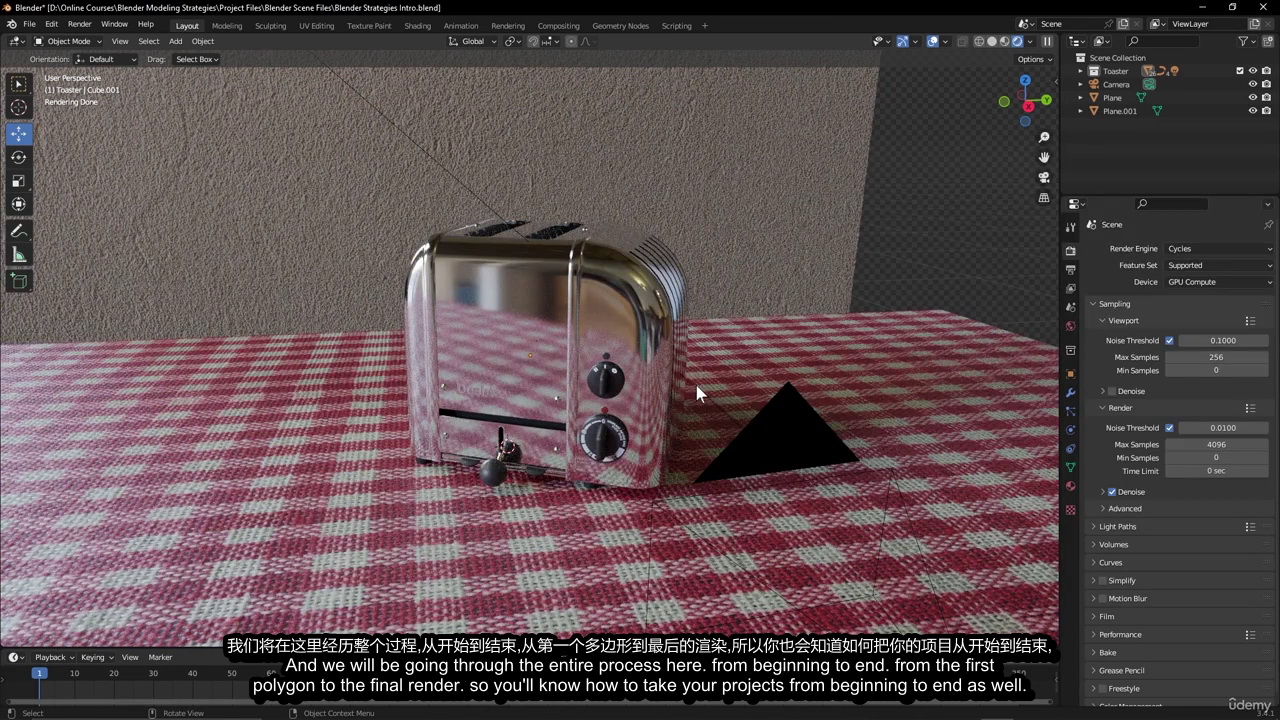1280x720 pixels.
Task: Expand the Advanced sampling panel
Action: (1124, 509)
